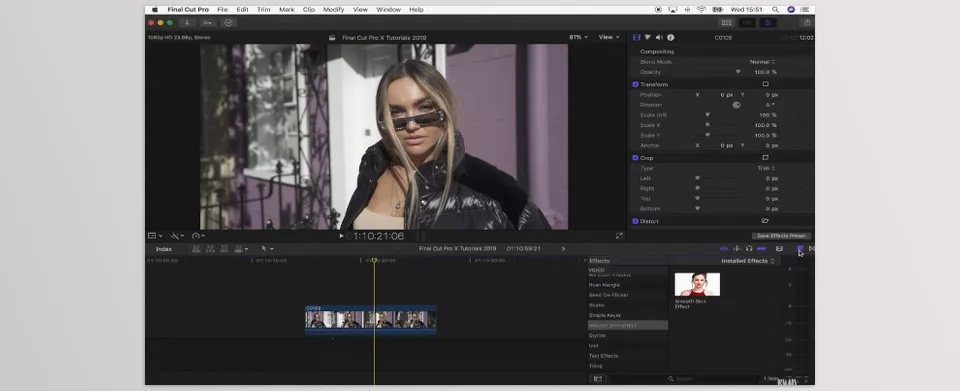This screenshot has height=391, width=960.
Task: Show Background Tasks checkmark icon
Action: pos(228,23)
